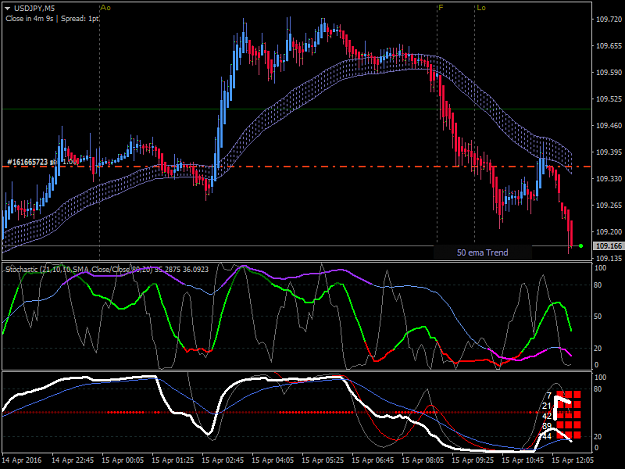Viewport: 625px width, 469px height.
Task: Open the chart menu triangle beside USDJPY,M5
Action: (8, 8)
